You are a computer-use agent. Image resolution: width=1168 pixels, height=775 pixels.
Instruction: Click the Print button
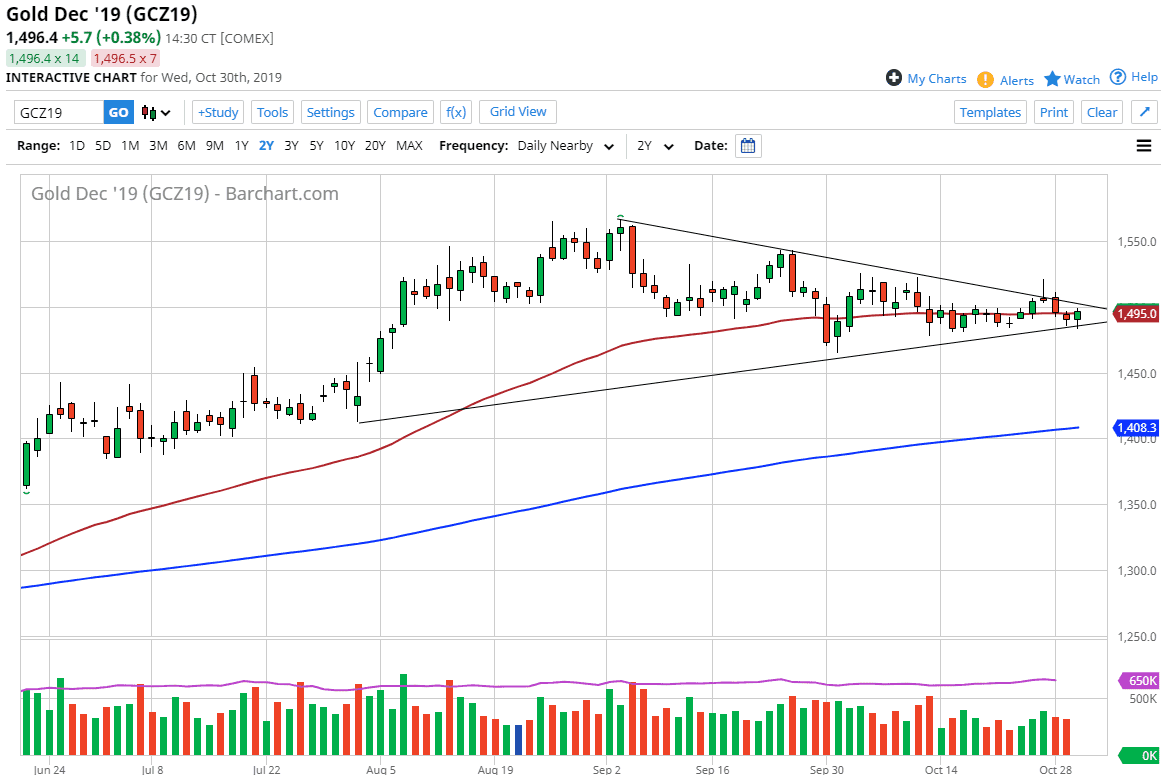tap(1054, 112)
